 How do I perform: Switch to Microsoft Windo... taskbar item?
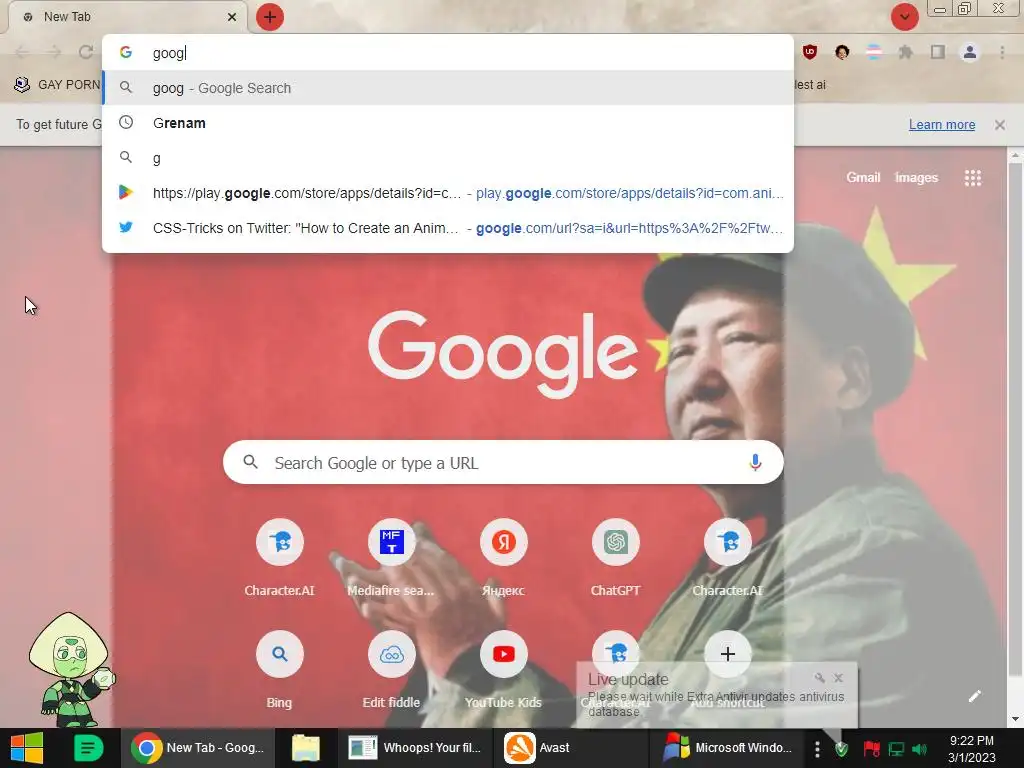coord(728,748)
